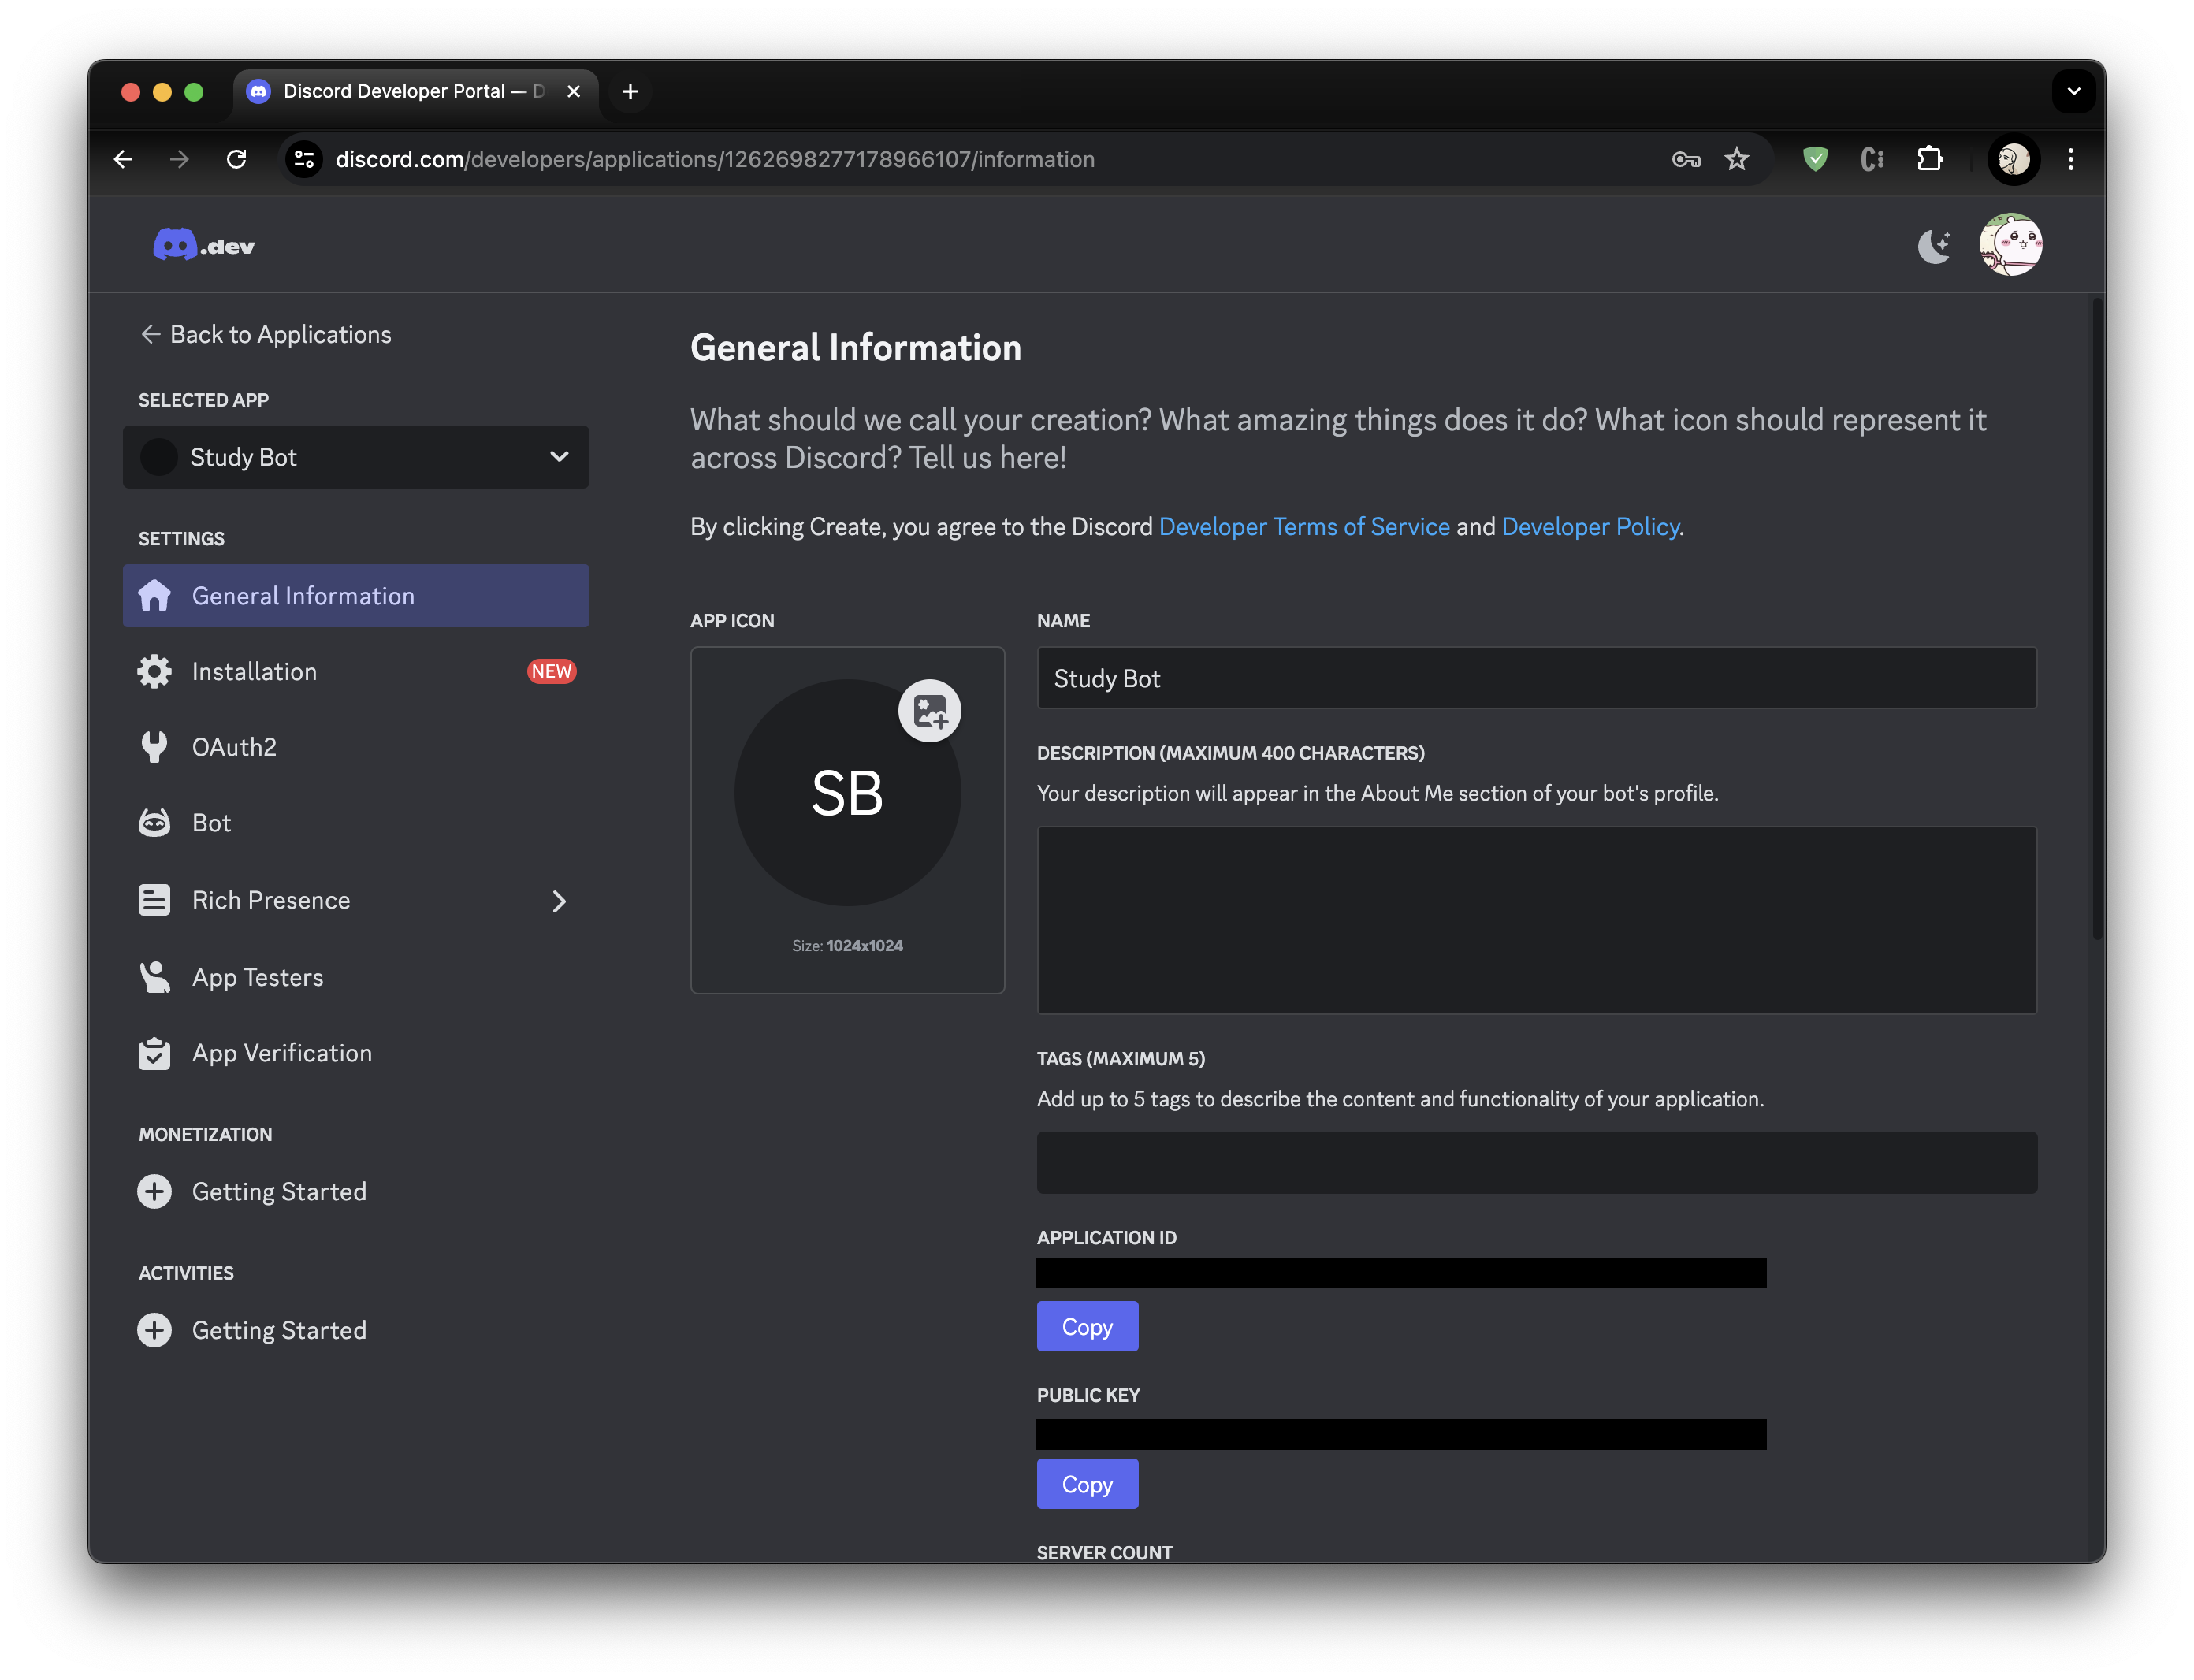This screenshot has height=1680, width=2194.
Task: Open the password manager key icon
Action: (x=1686, y=159)
